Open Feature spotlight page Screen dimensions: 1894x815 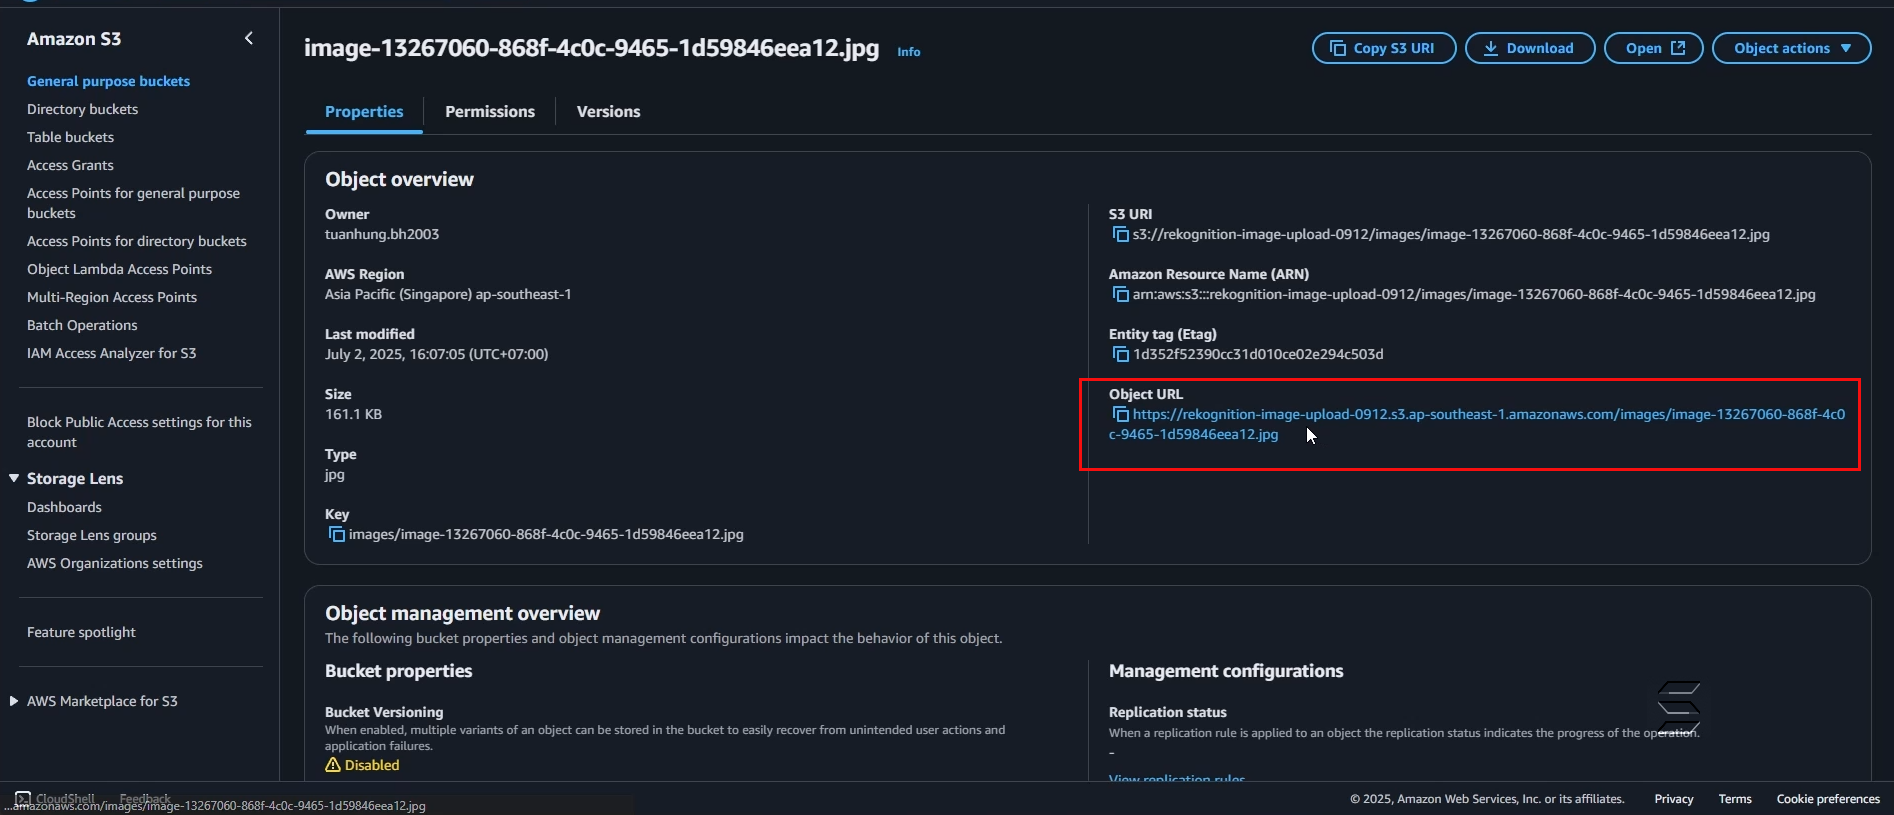click(81, 632)
